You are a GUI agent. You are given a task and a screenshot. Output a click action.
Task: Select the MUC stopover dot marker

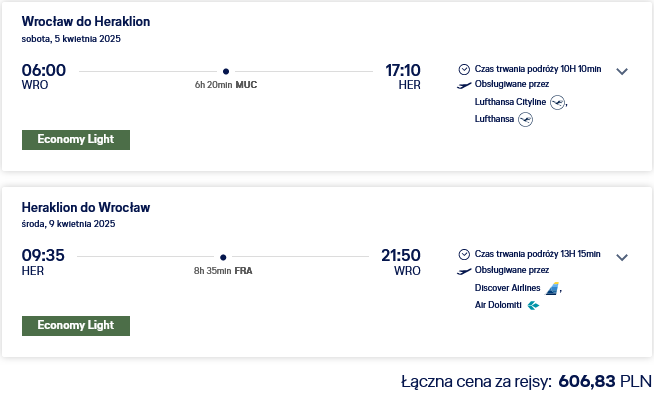pyautogui.click(x=226, y=71)
